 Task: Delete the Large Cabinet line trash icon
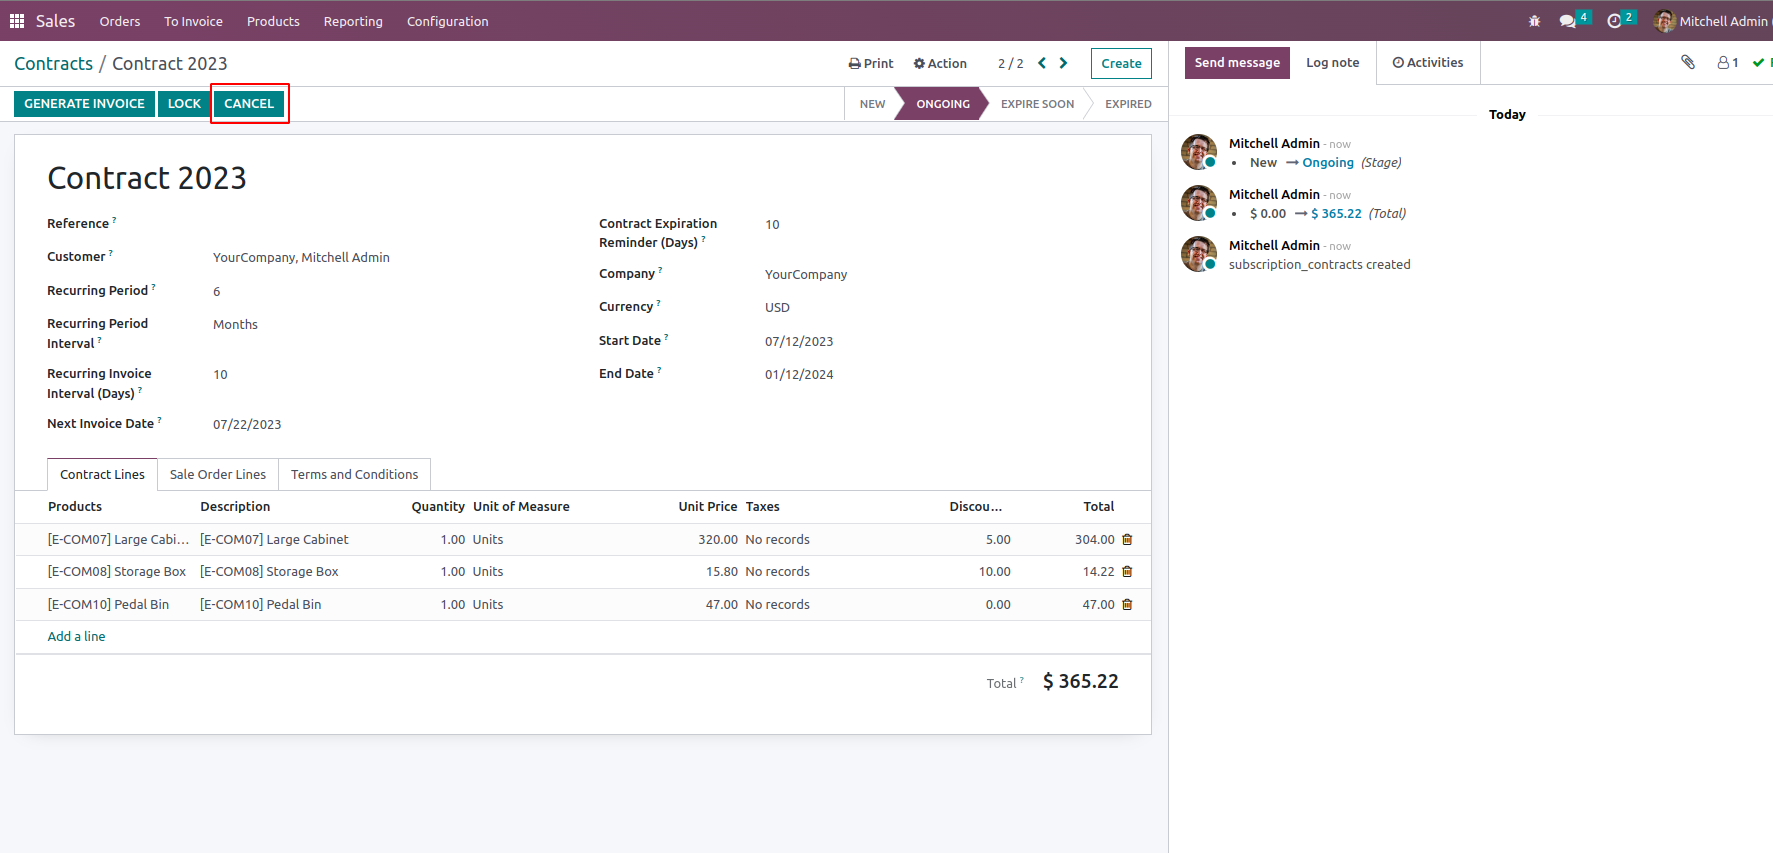click(1127, 539)
